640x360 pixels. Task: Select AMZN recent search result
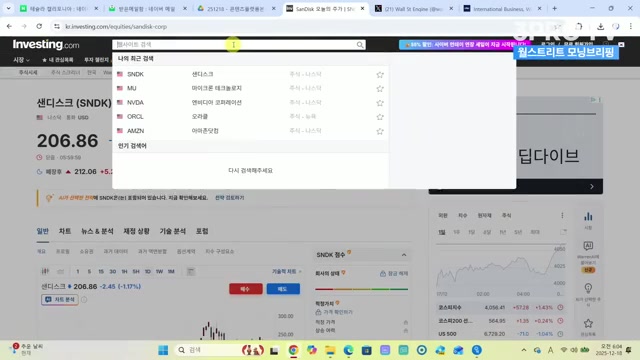[x=250, y=131]
